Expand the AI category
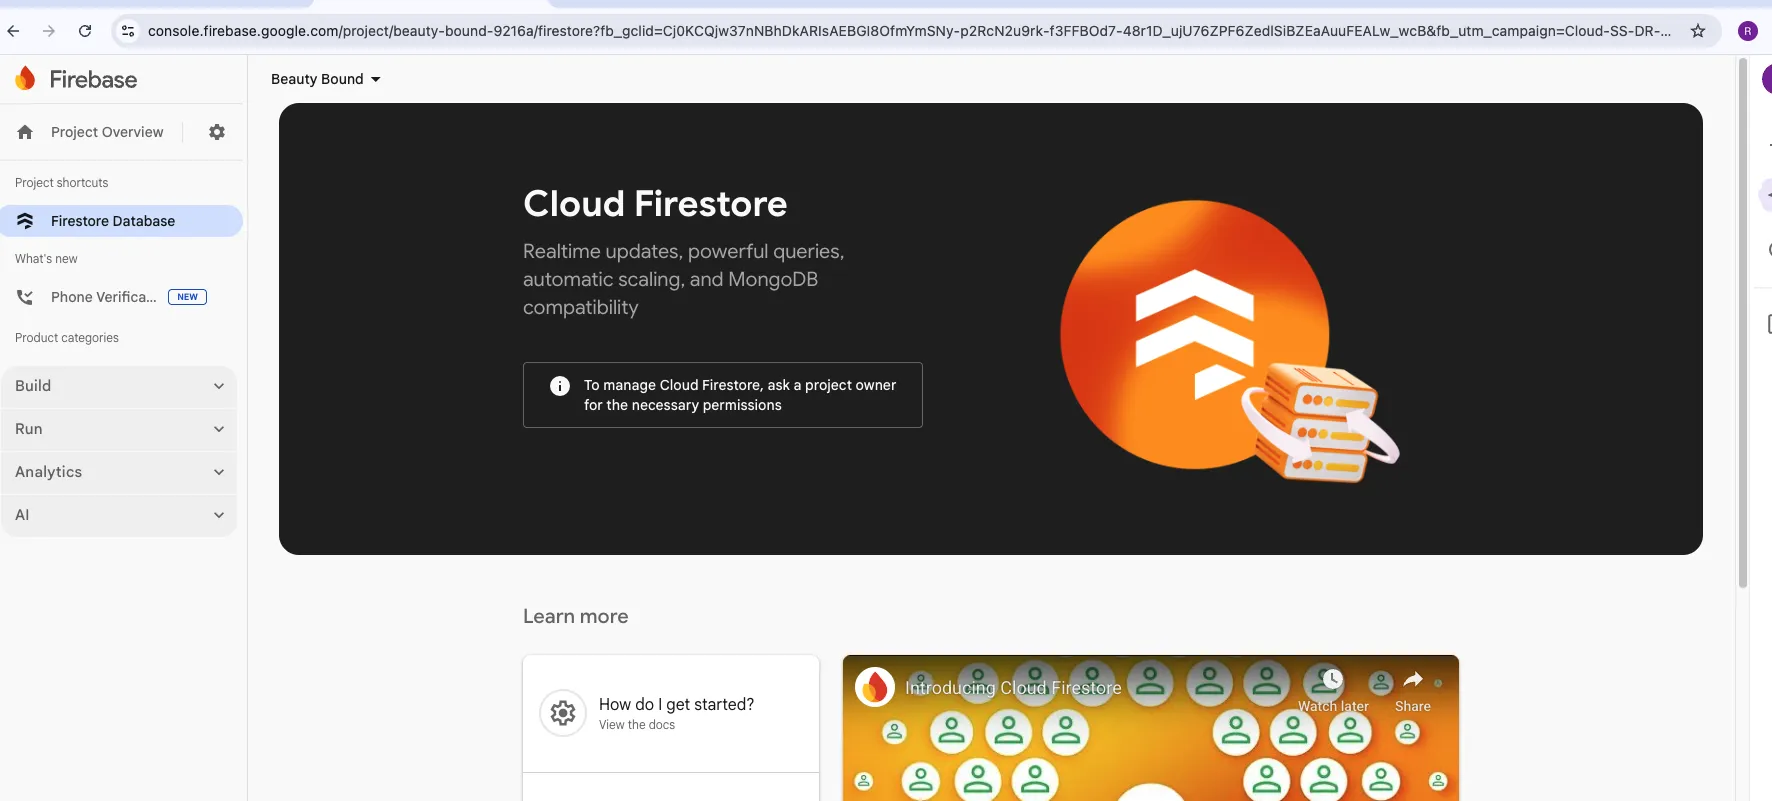The image size is (1772, 801). pos(119,515)
